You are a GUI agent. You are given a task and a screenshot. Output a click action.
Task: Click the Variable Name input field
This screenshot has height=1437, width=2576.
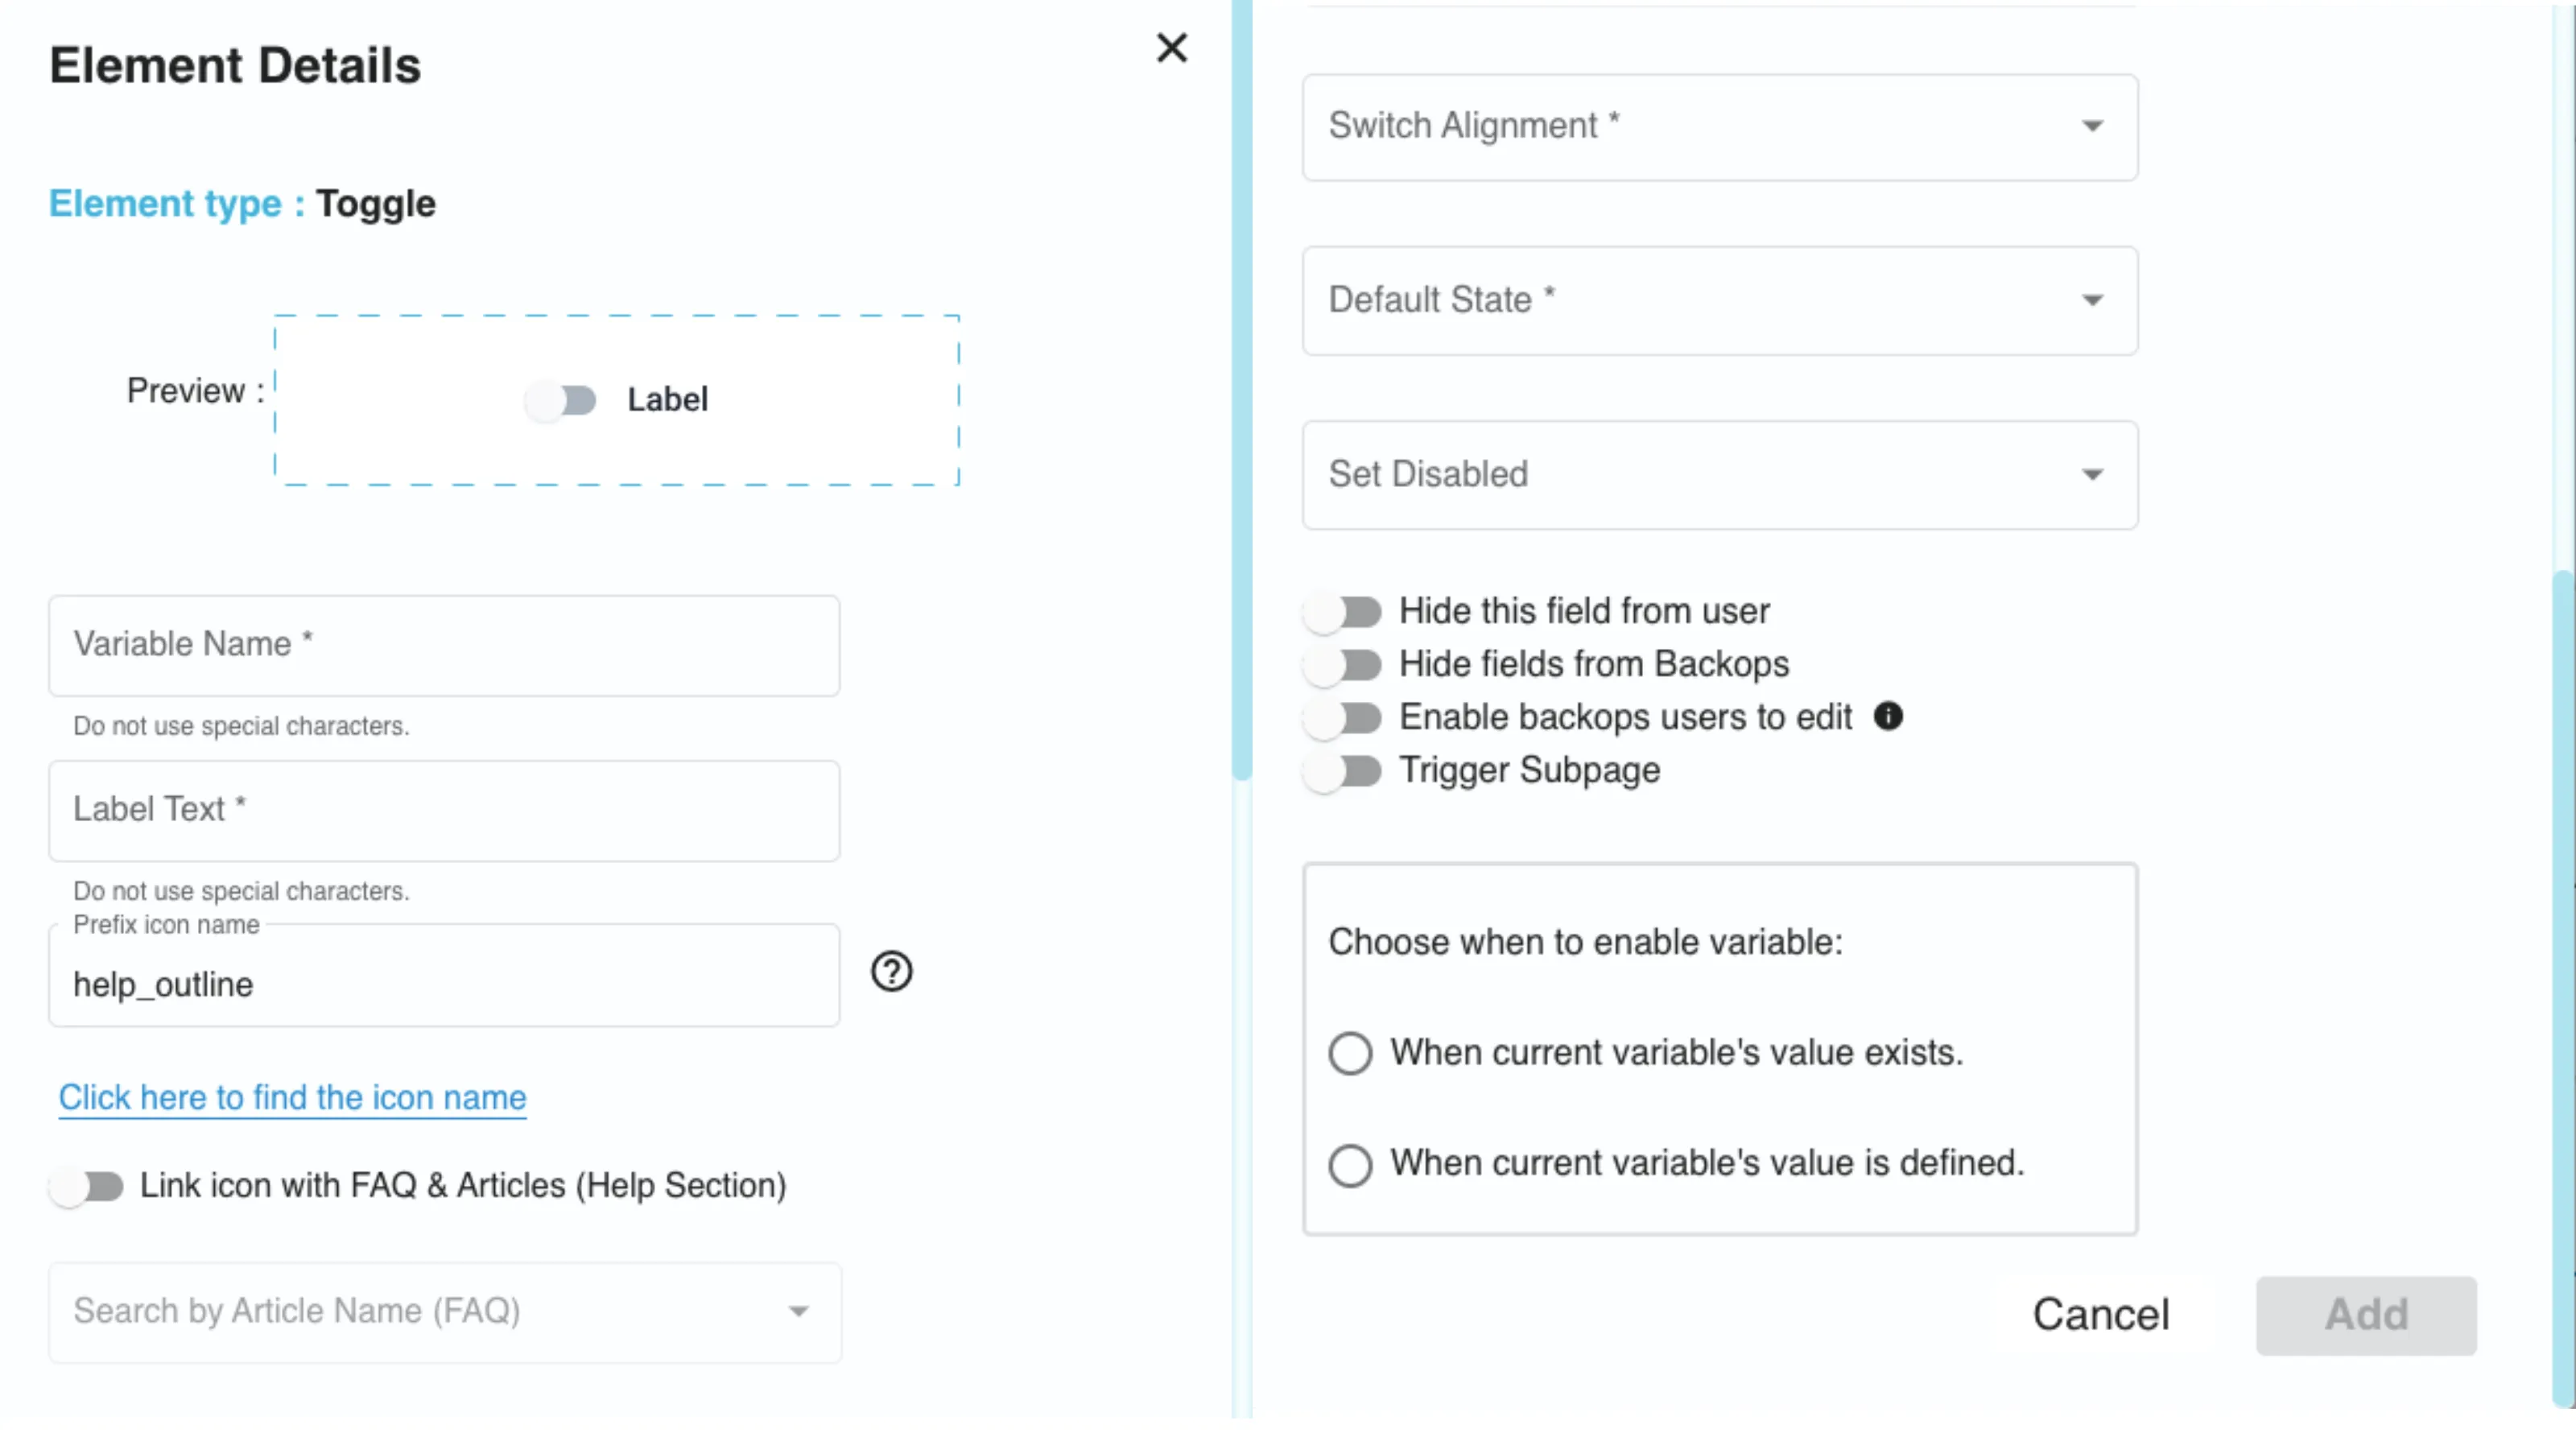point(444,645)
